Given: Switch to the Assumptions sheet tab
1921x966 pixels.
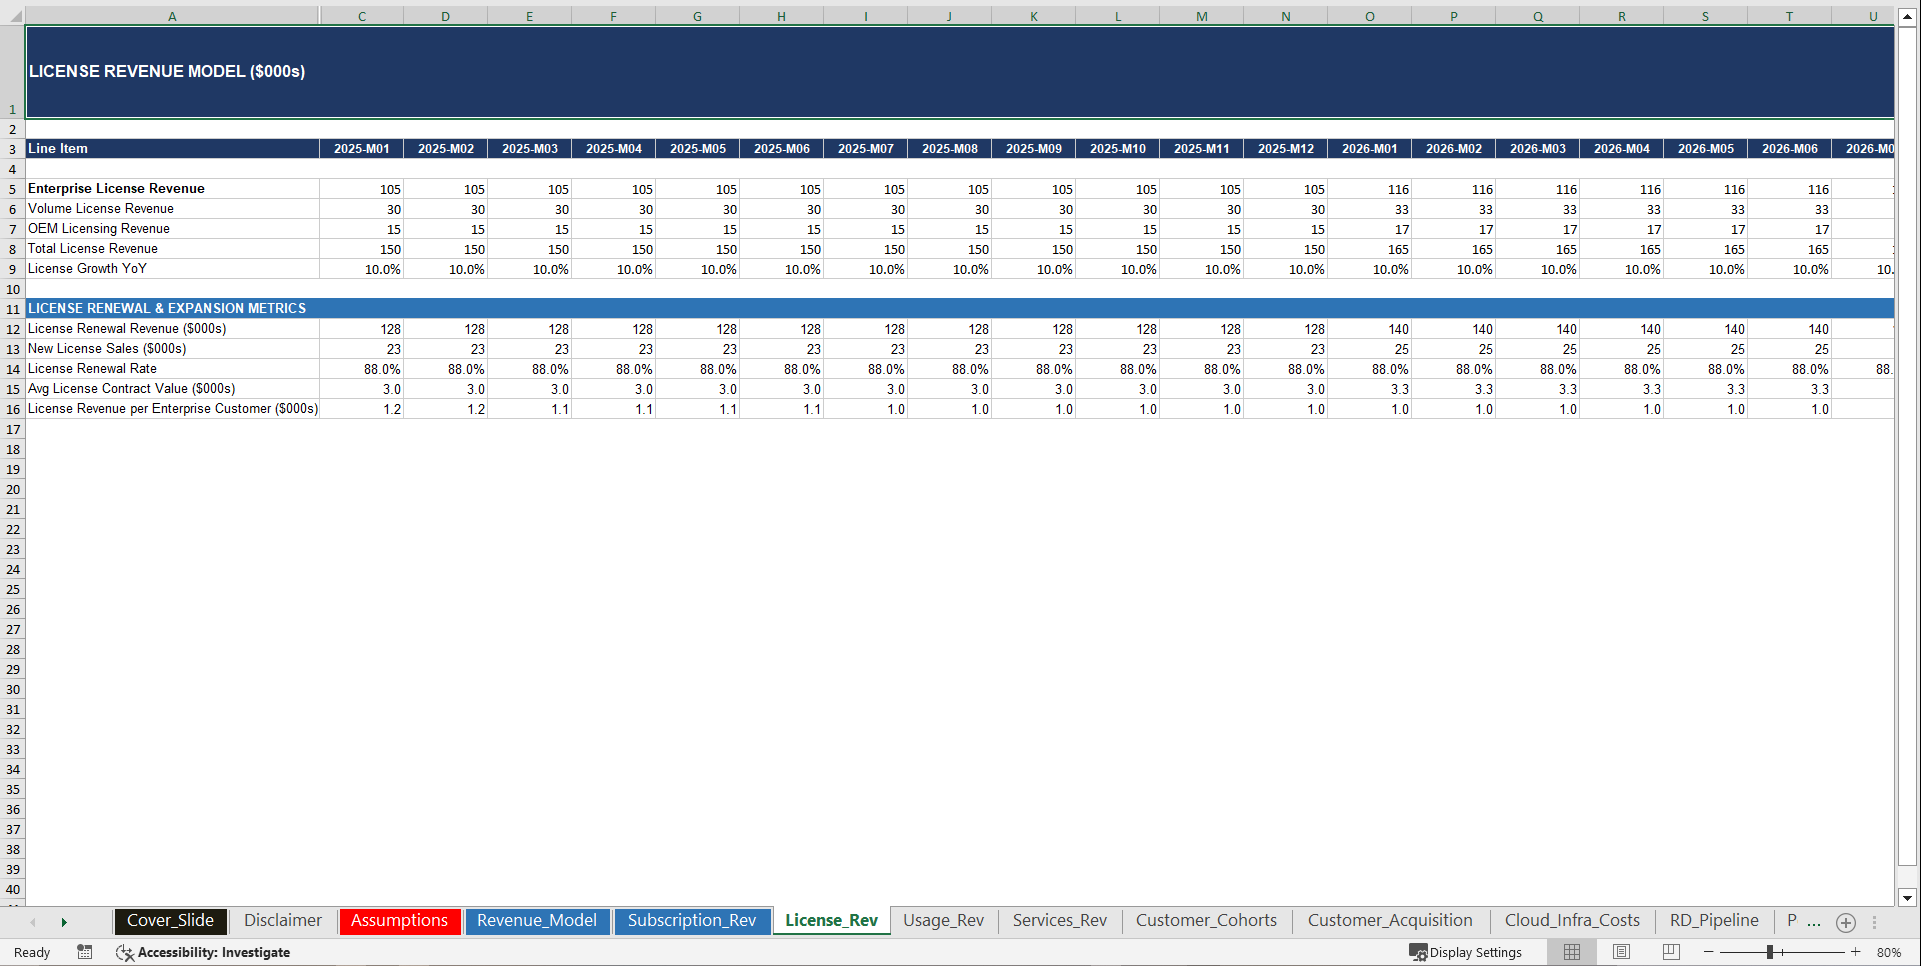Looking at the screenshot, I should coord(399,921).
